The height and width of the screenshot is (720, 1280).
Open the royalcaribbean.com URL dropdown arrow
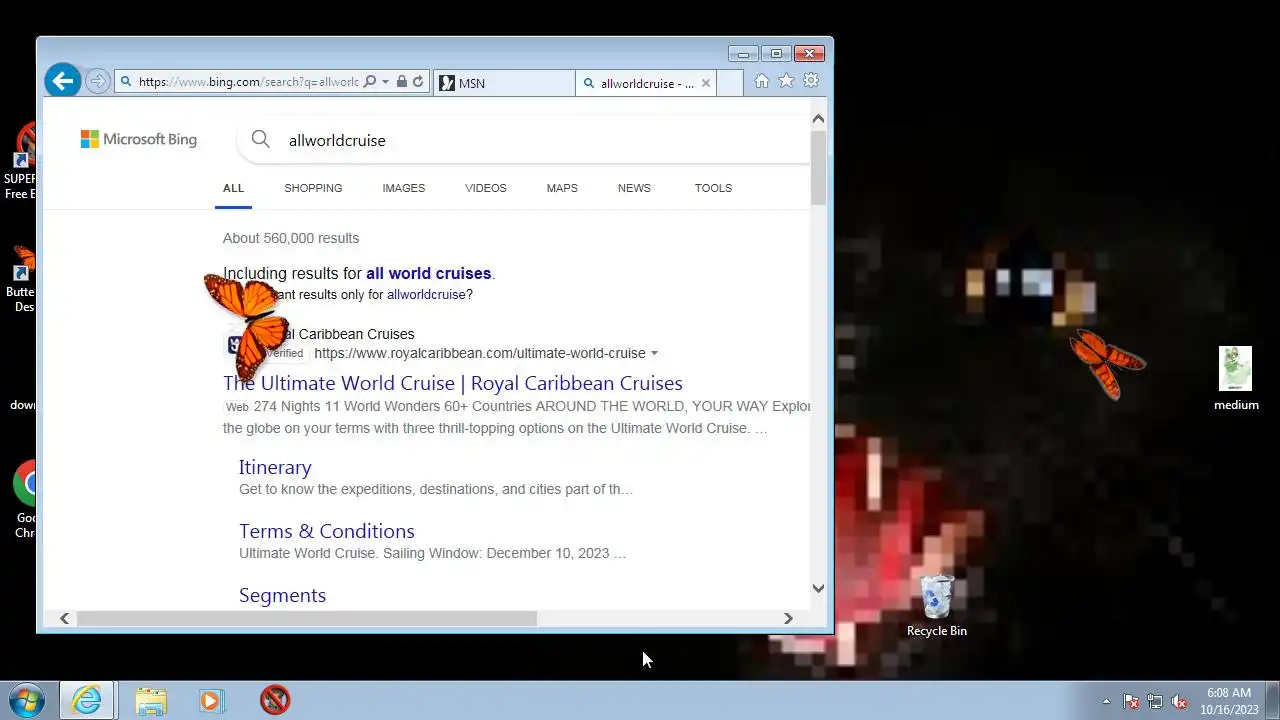[654, 353]
